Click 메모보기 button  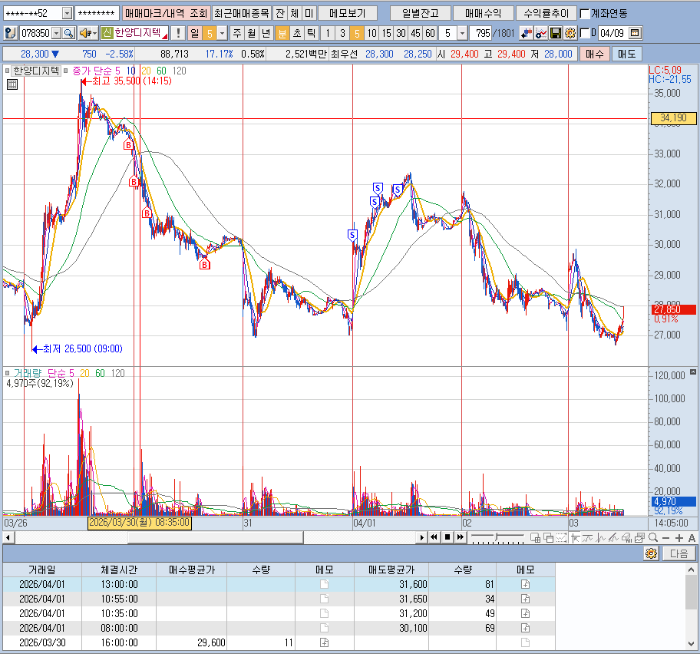click(x=347, y=13)
